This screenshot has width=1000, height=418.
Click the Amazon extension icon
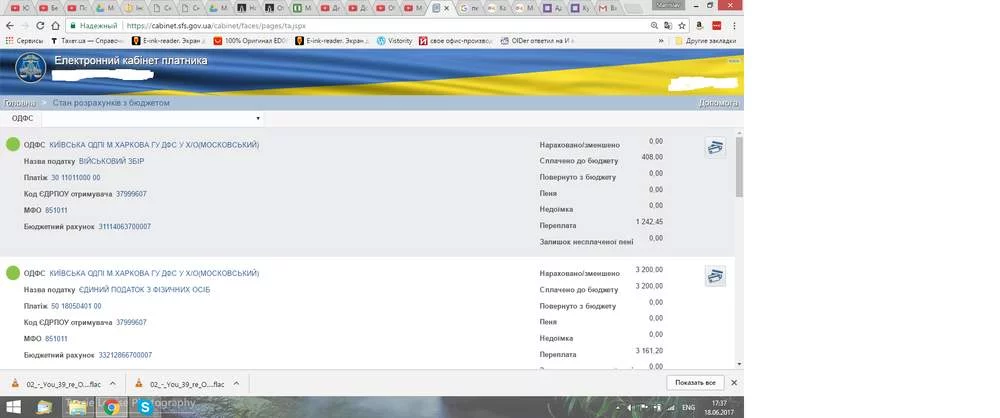coord(700,26)
